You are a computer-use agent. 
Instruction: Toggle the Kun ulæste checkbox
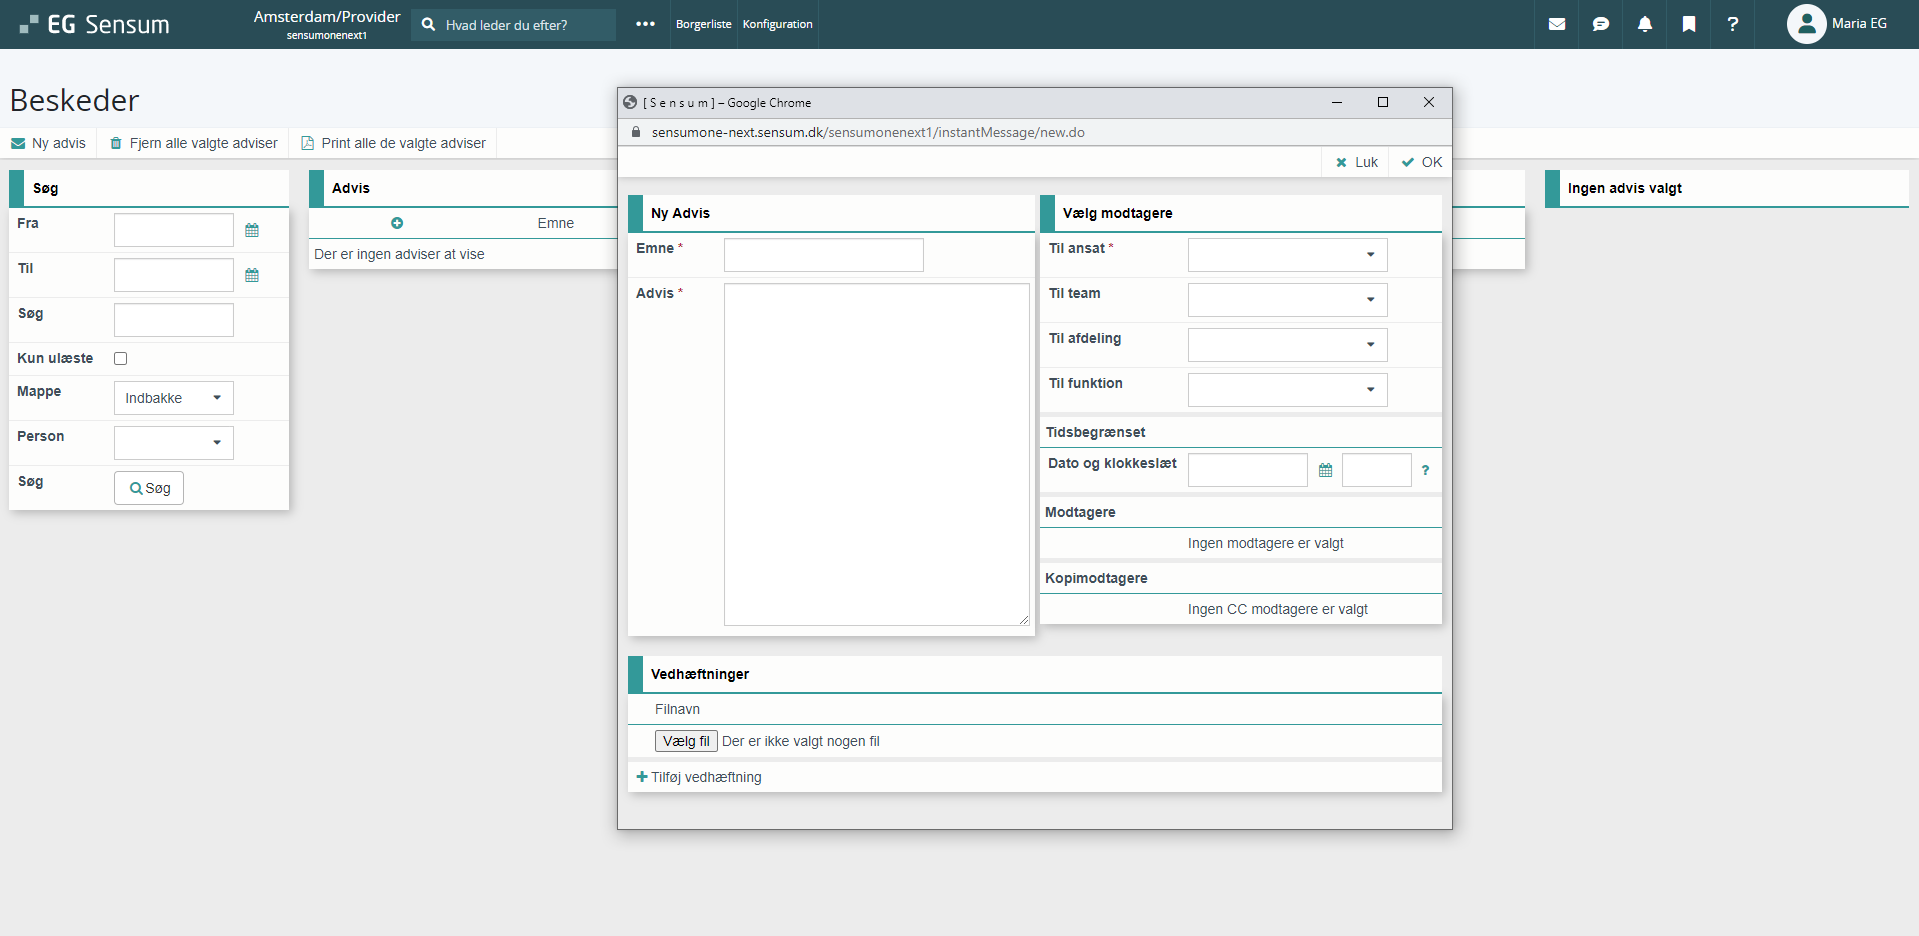[x=121, y=358]
